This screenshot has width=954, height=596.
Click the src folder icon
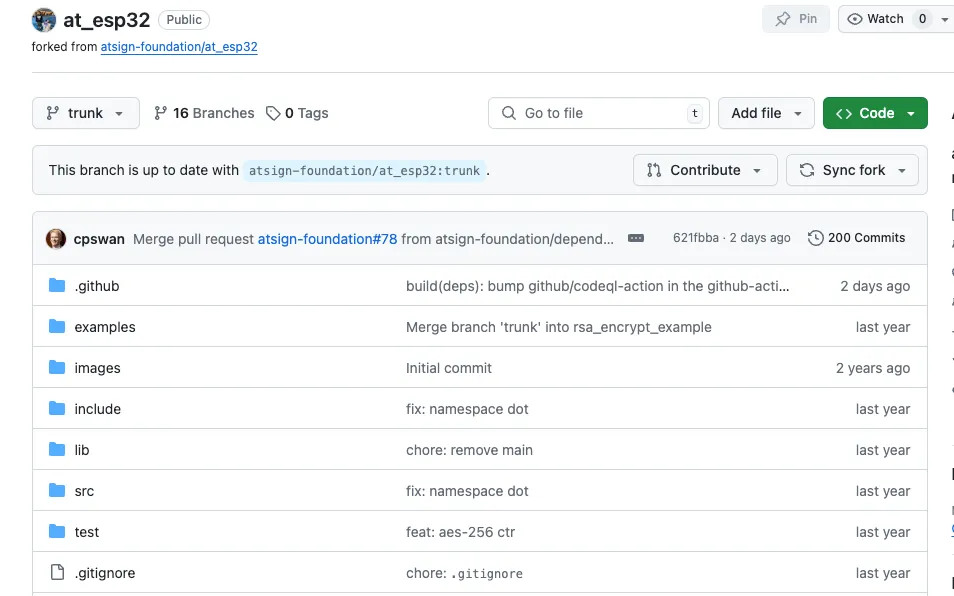pos(57,490)
